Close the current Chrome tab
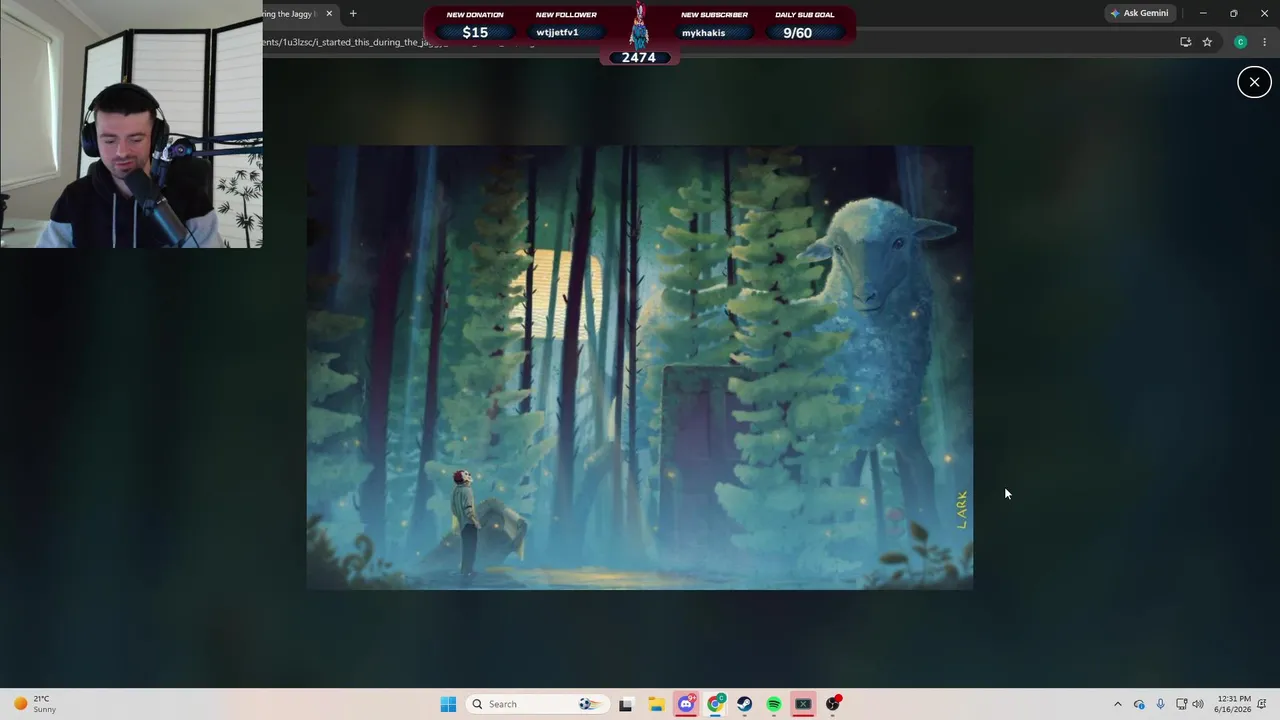The image size is (1280, 720). (329, 14)
